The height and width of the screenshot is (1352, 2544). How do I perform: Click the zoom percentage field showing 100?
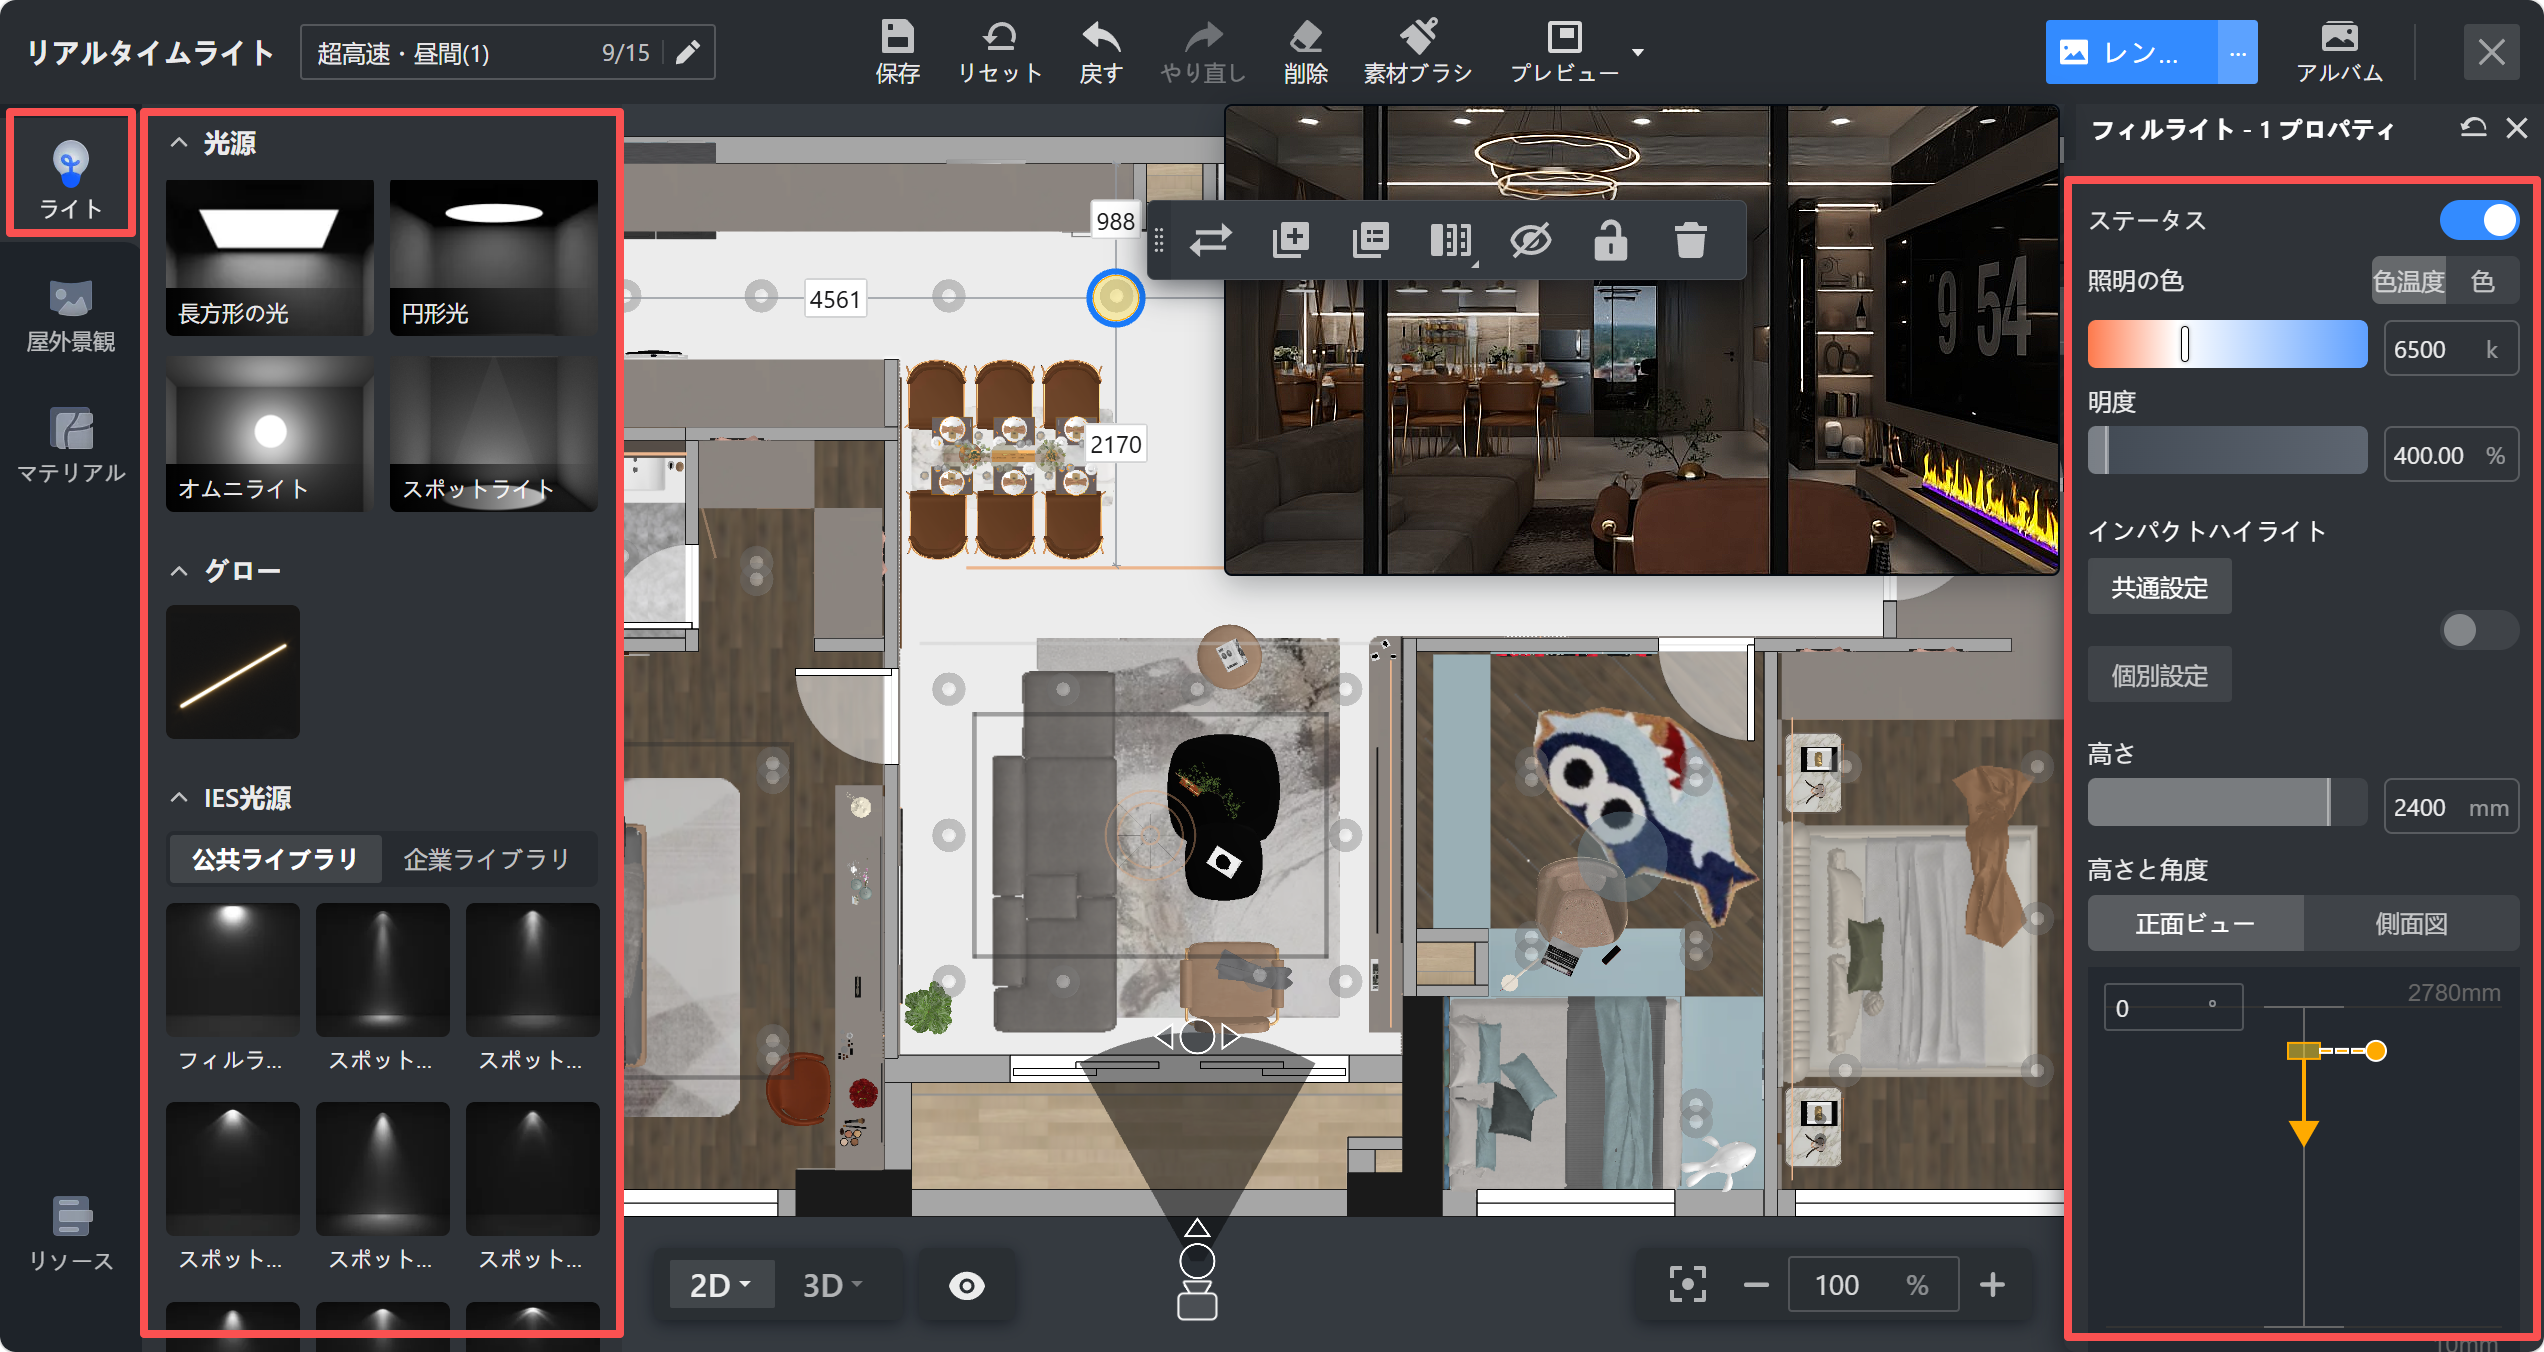coord(1872,1284)
